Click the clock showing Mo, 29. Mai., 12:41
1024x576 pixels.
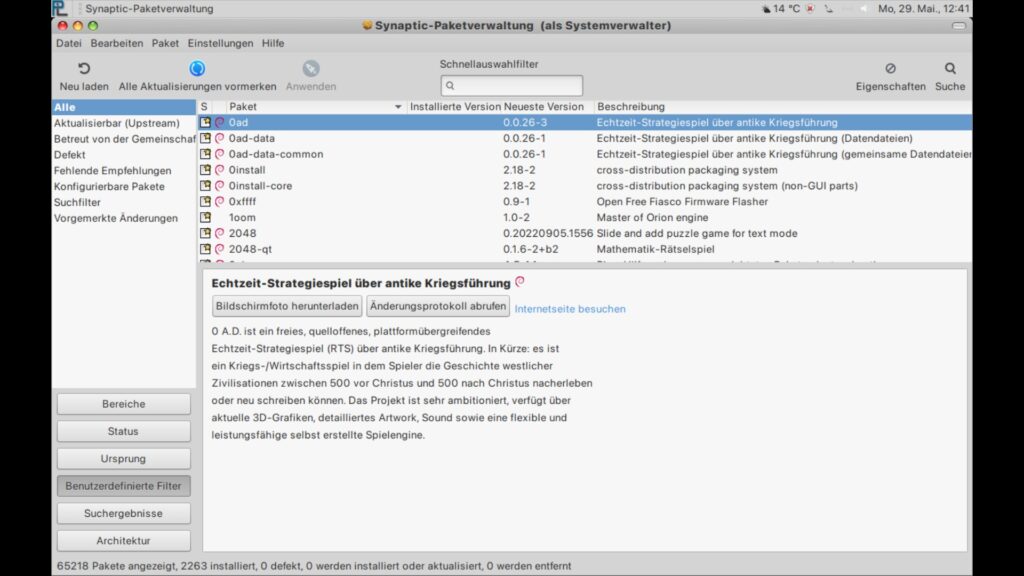pyautogui.click(x=923, y=8)
